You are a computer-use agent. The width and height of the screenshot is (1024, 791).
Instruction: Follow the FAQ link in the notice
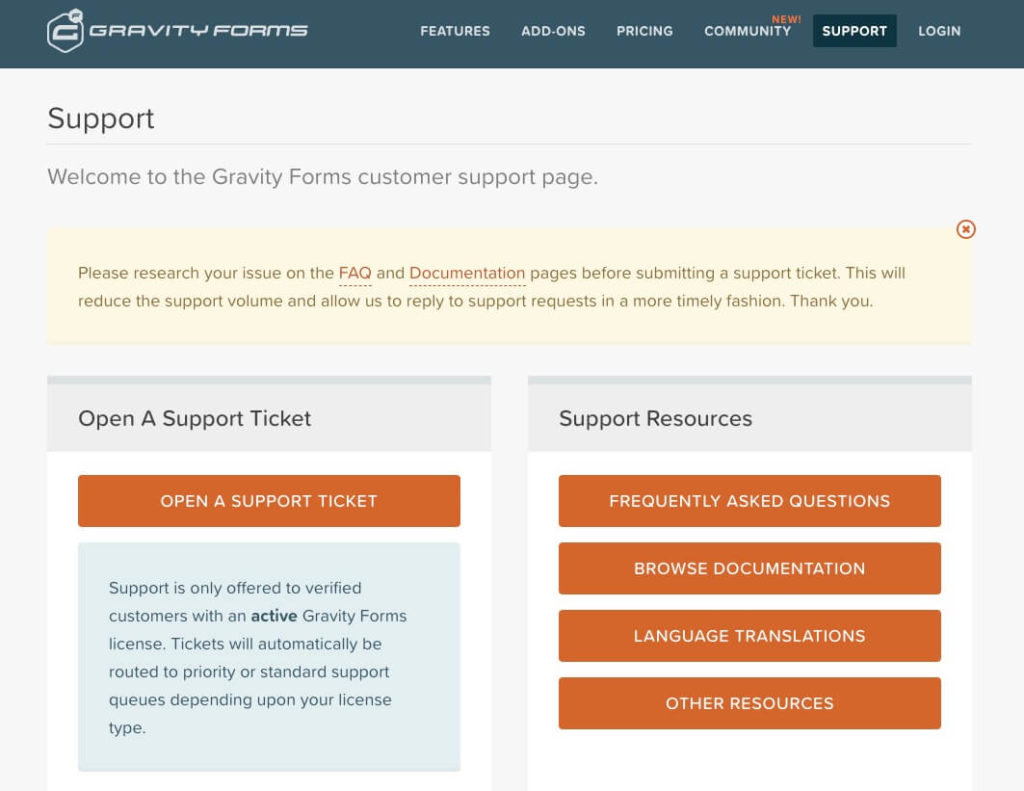click(x=355, y=273)
